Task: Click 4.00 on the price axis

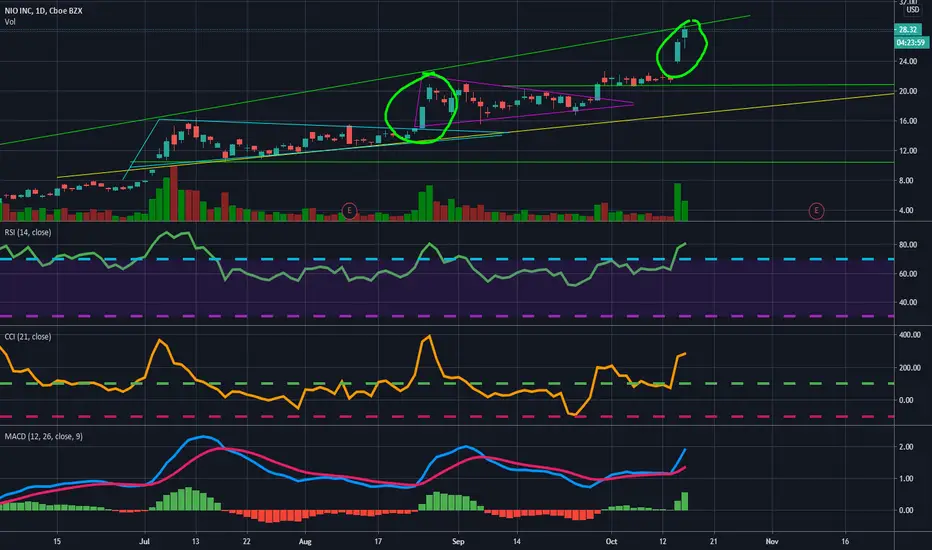Action: [x=907, y=210]
